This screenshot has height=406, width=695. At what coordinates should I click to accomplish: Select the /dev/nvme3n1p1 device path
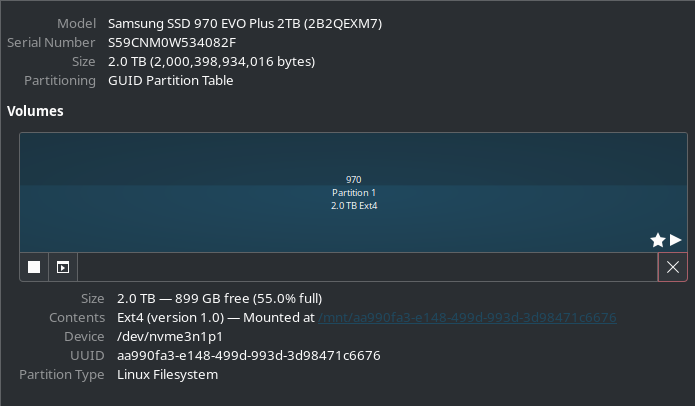[x=170, y=337]
